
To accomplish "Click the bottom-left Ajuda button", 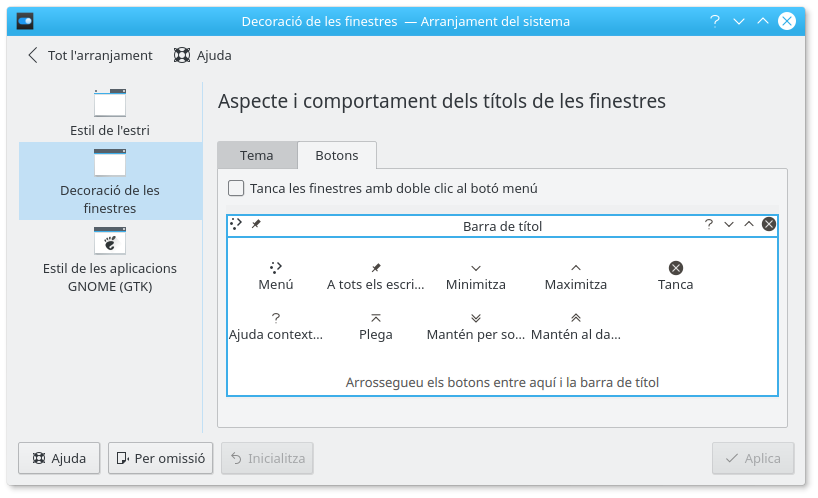I will (59, 459).
